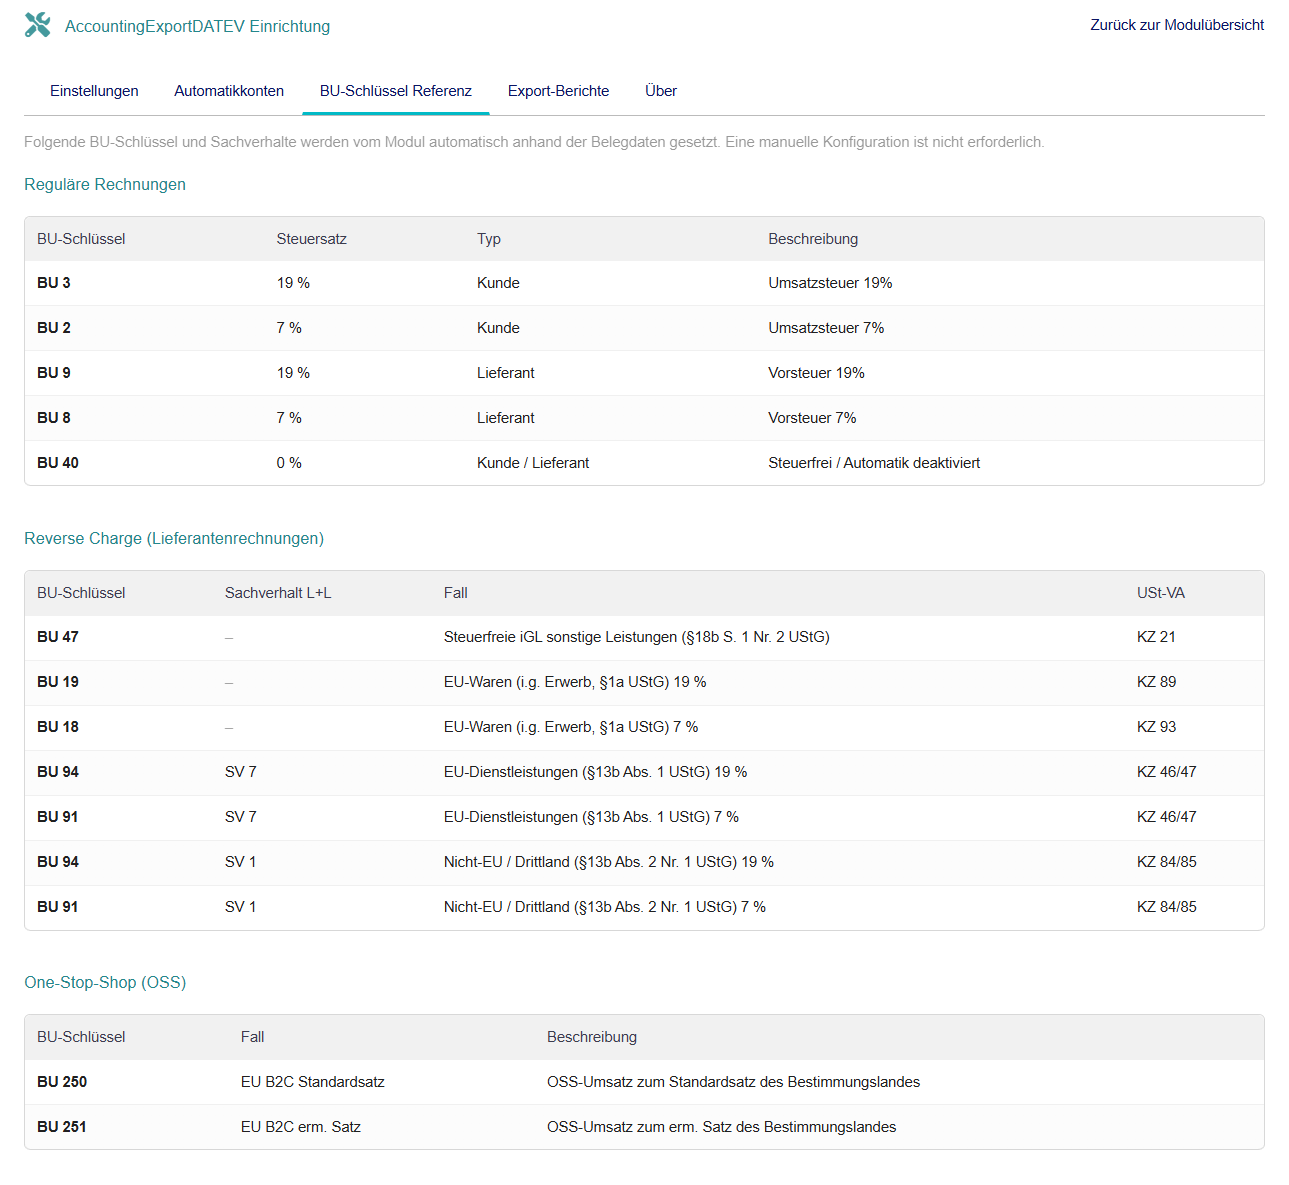Screen dimensions: 1289x1185
Task: Click the BU 250 OSS key
Action: pos(62,1082)
